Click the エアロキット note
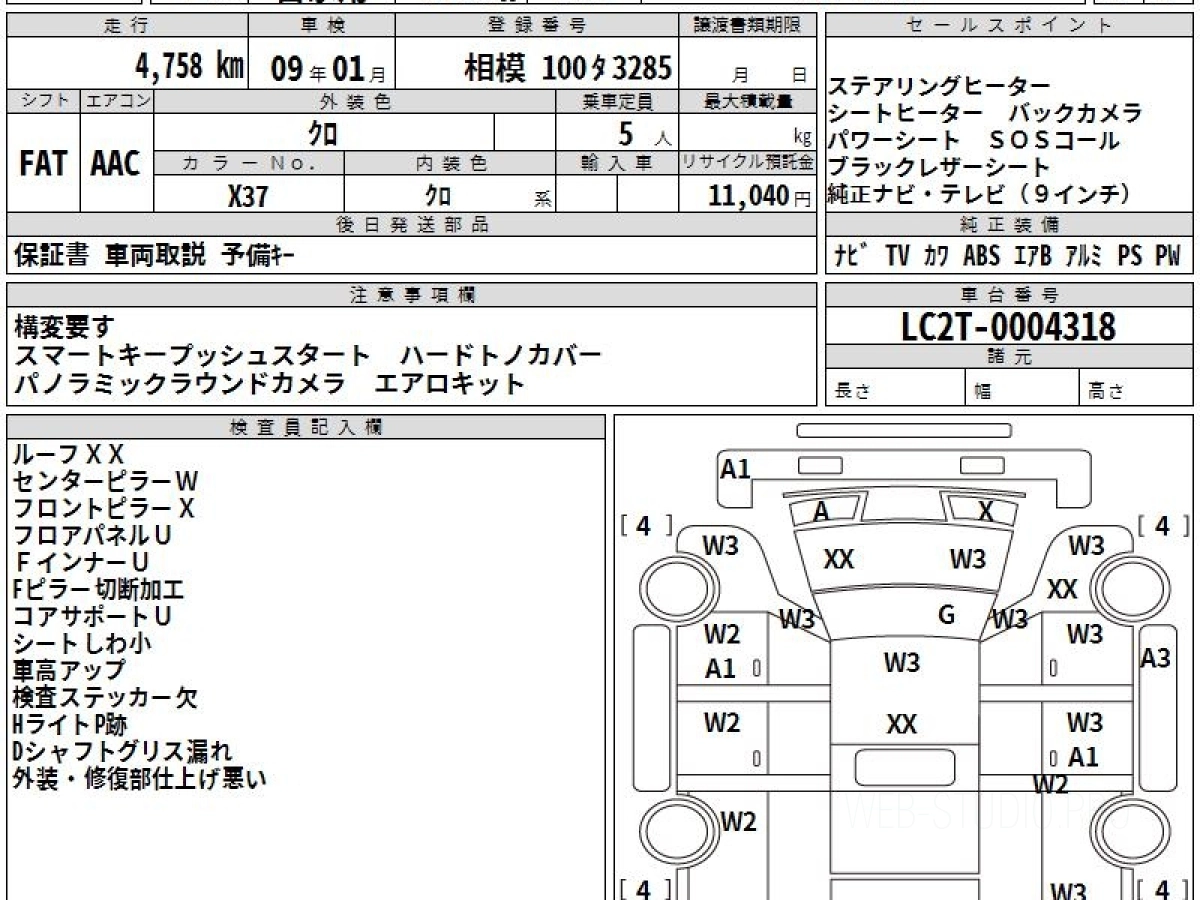The height and width of the screenshot is (900, 1200). point(450,383)
